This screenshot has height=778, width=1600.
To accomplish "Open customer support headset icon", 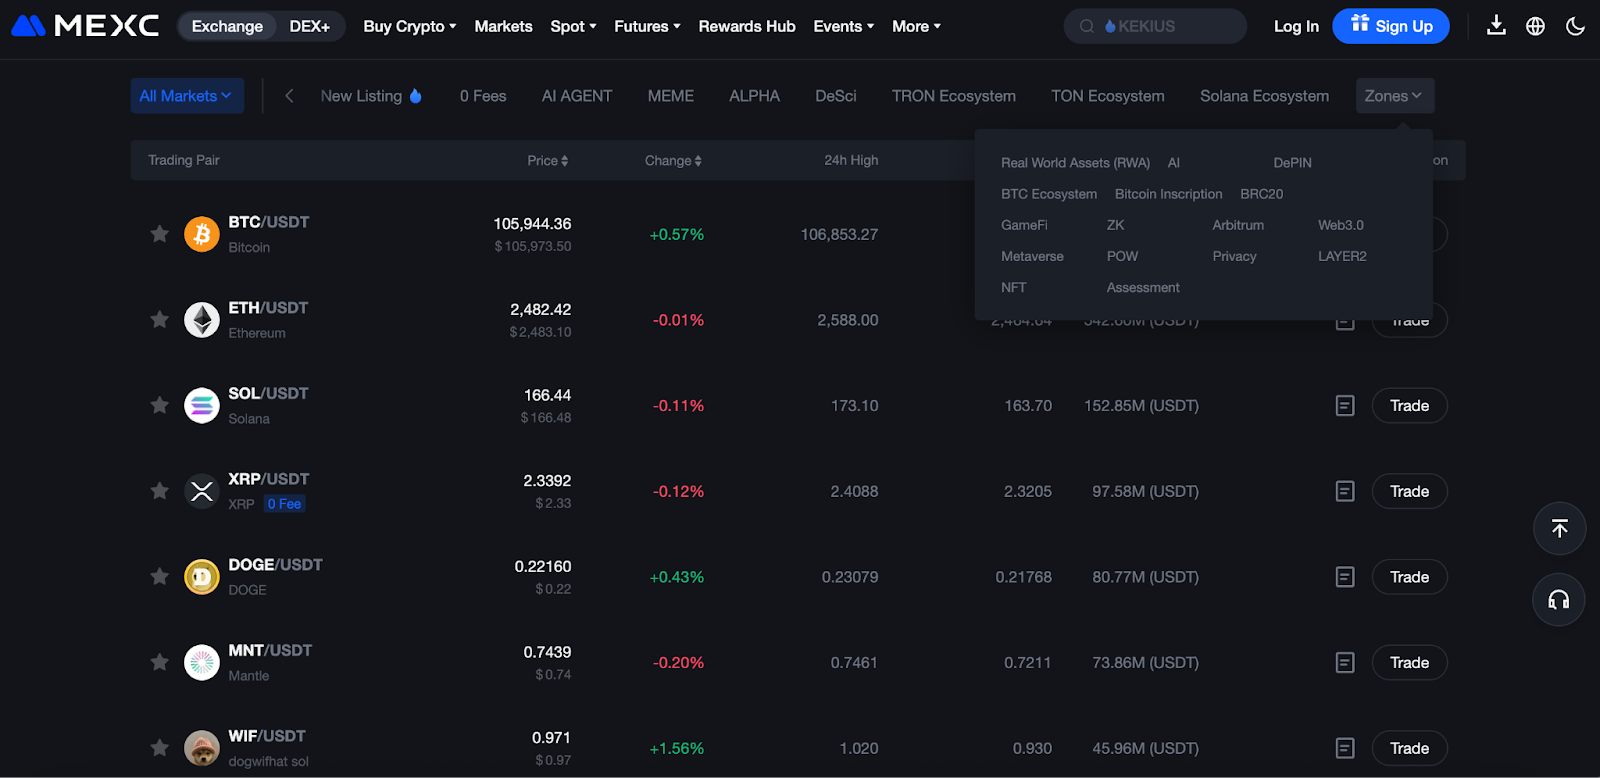I will point(1559,600).
